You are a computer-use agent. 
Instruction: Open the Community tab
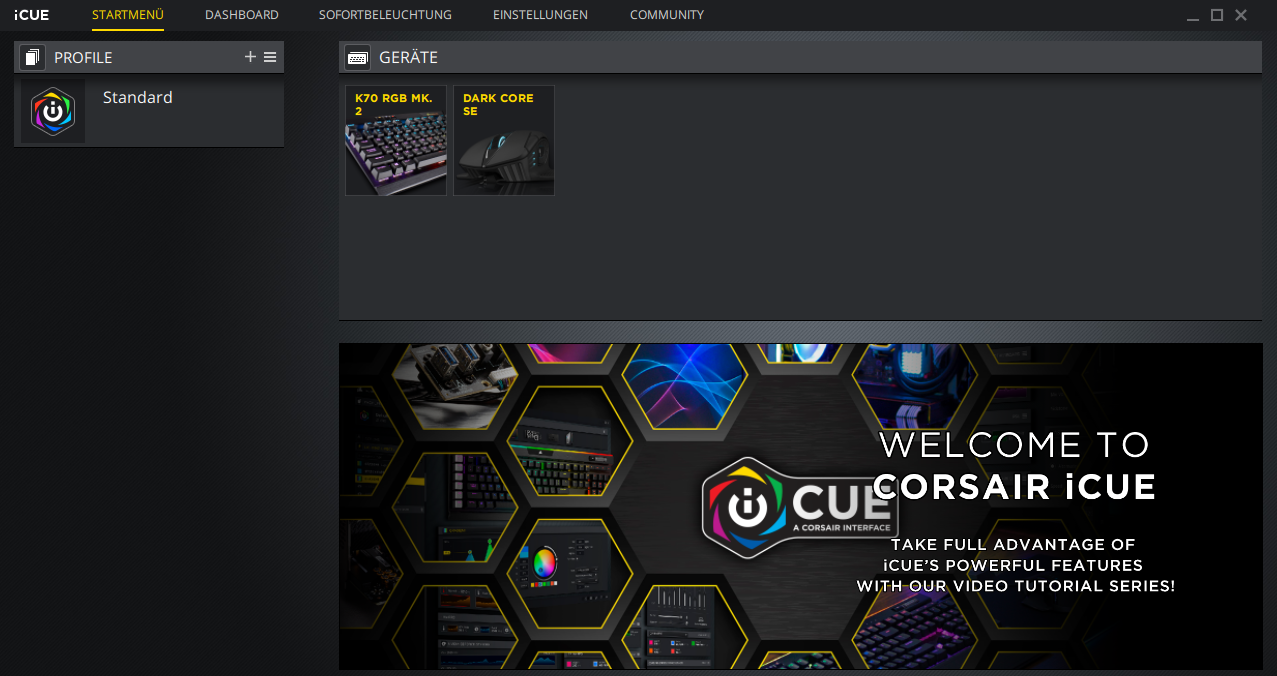point(667,15)
